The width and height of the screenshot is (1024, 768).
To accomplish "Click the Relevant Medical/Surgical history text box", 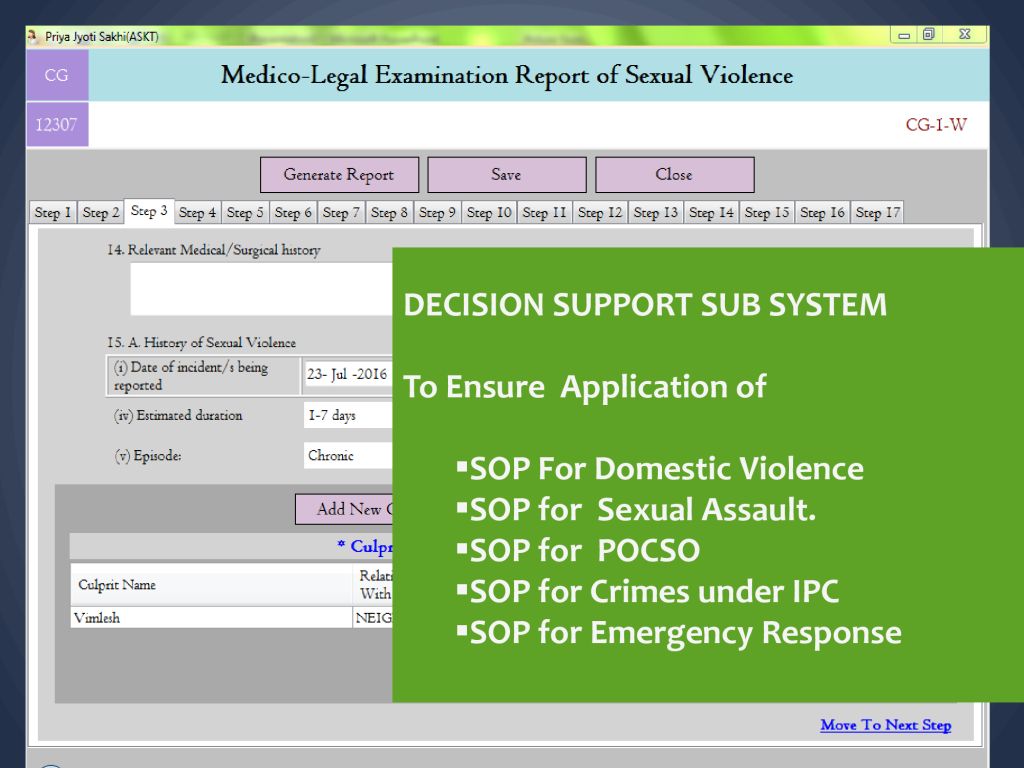I will [x=261, y=290].
